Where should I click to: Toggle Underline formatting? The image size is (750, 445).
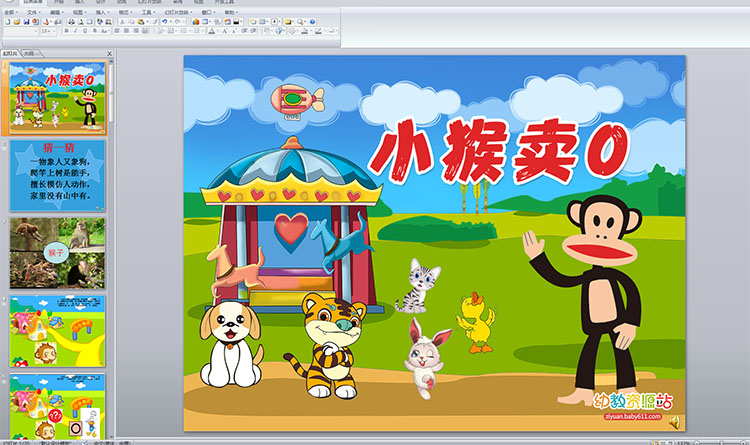pos(85,31)
